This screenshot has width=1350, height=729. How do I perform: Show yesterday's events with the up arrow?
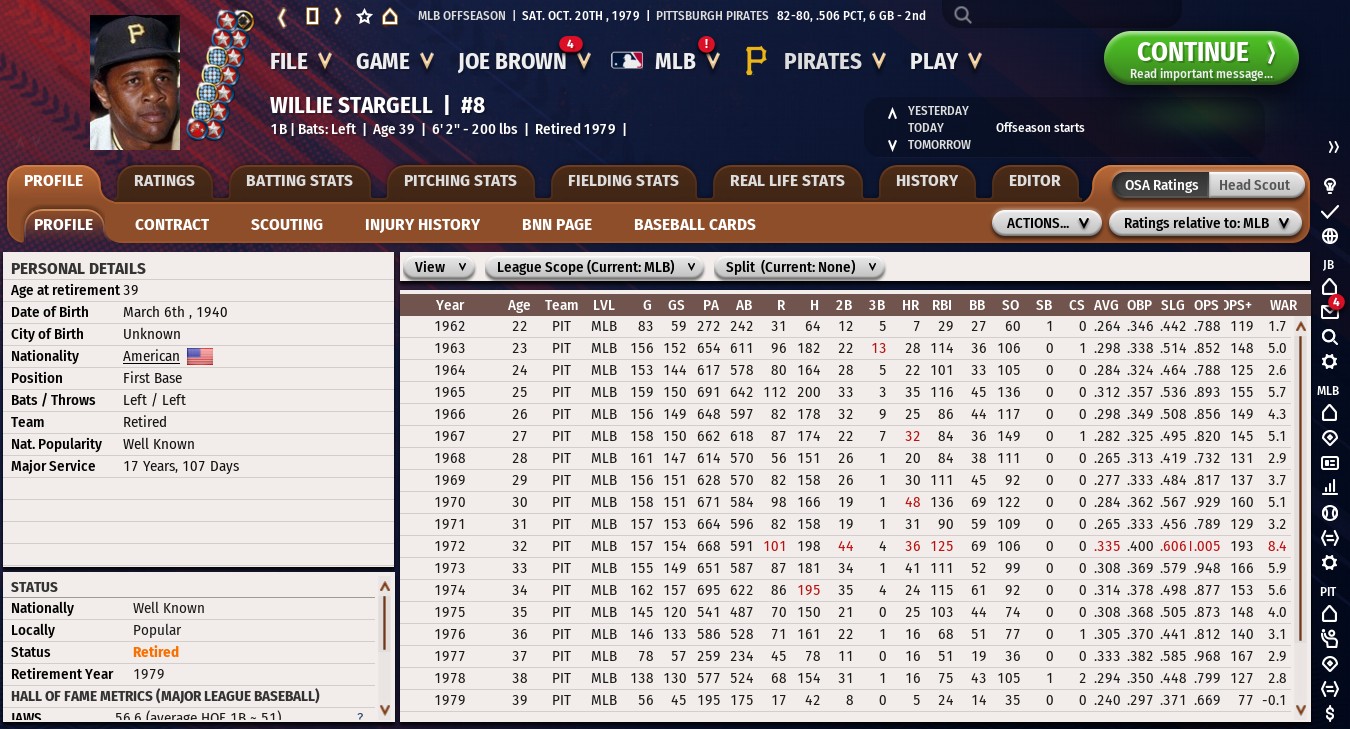[892, 112]
